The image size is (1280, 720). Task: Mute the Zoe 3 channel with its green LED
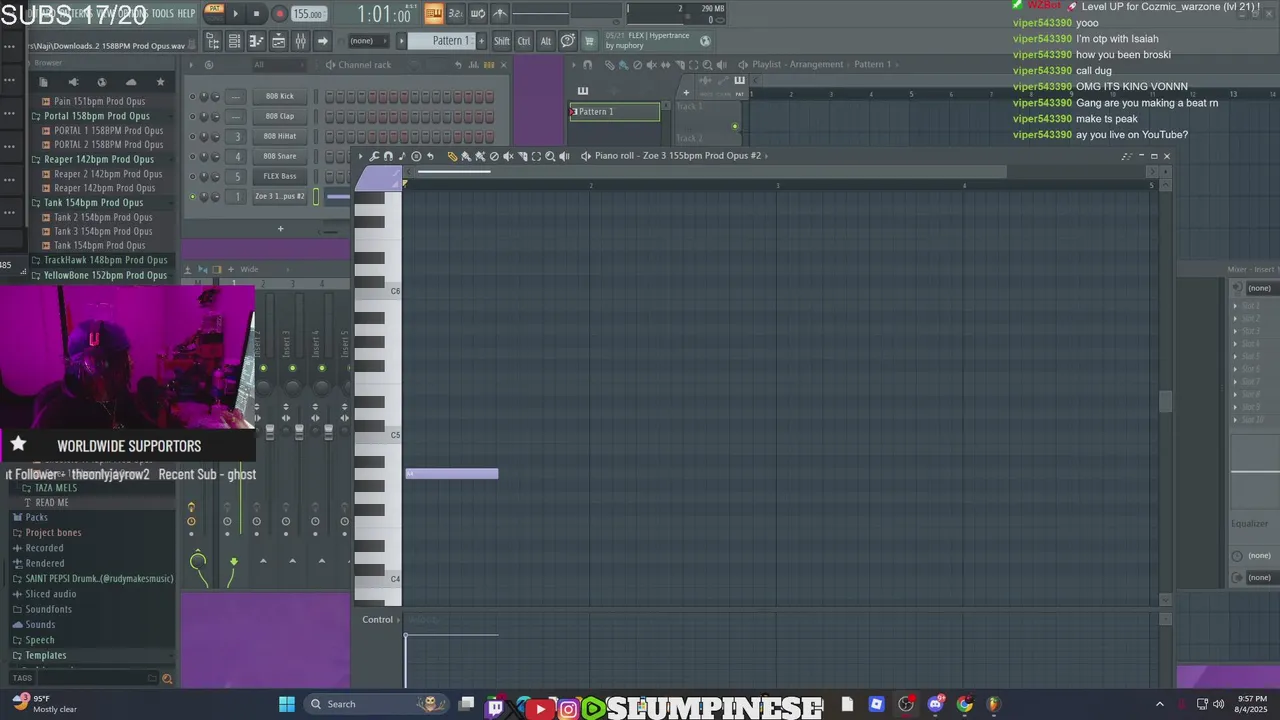(x=193, y=197)
